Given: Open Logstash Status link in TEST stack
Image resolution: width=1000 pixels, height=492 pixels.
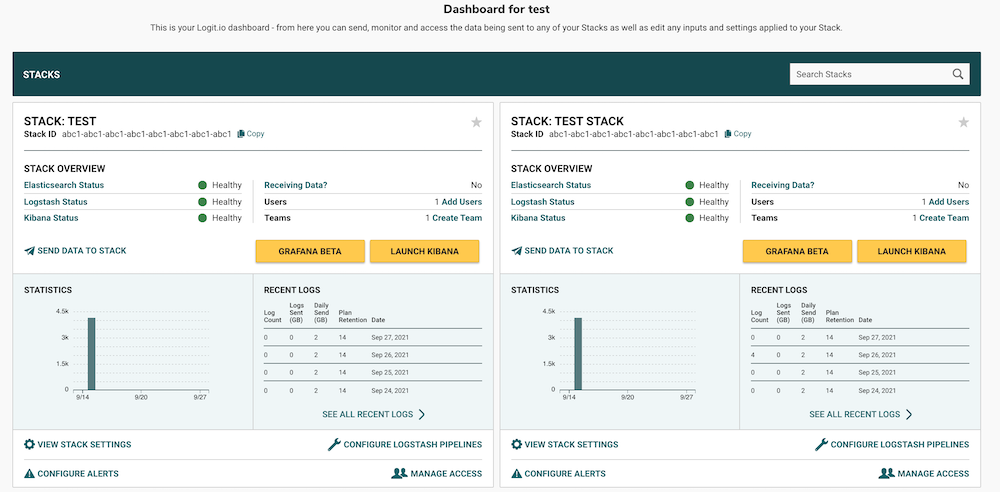Looking at the screenshot, I should (55, 202).
